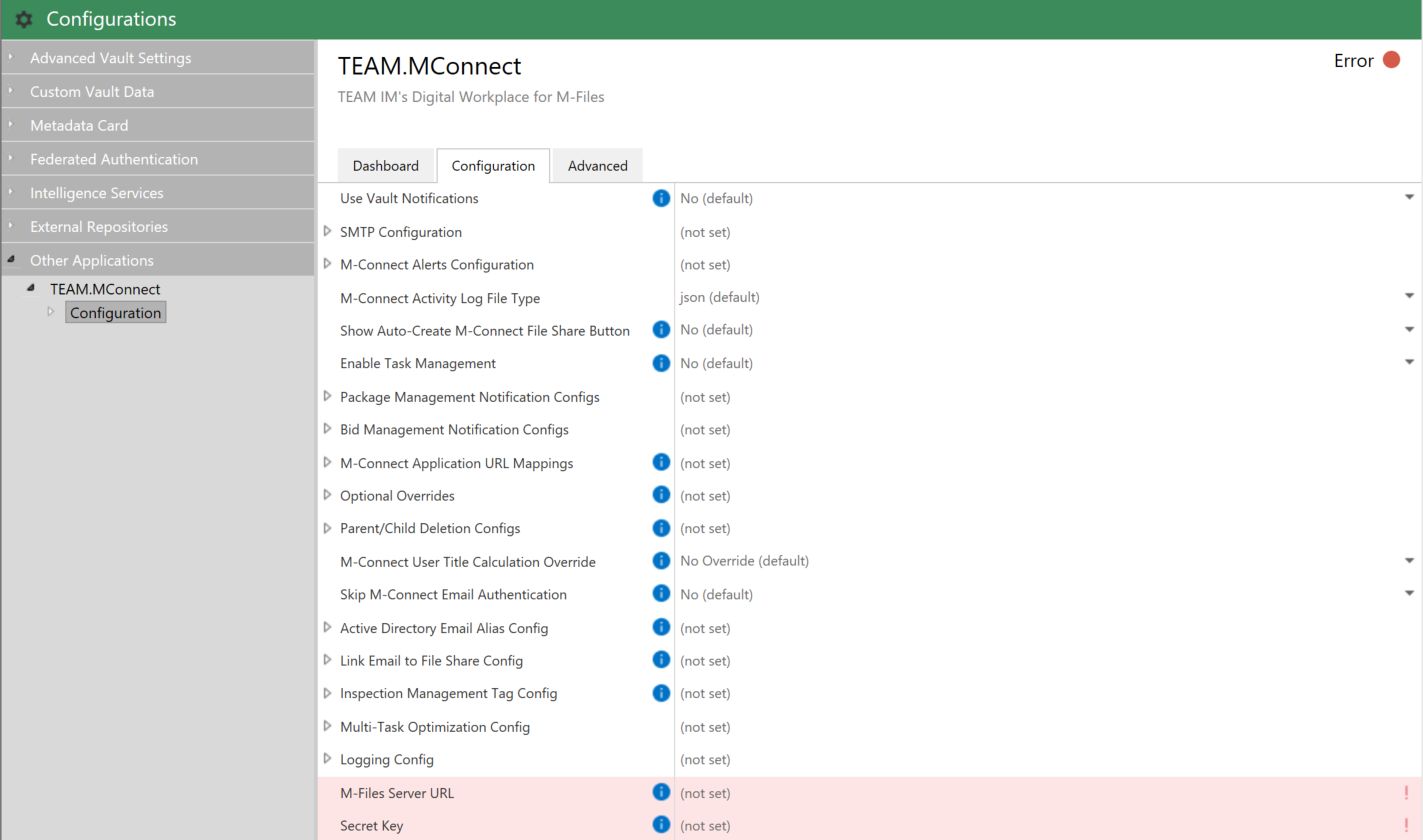
Task: Click the Federated Authentication sidebar entry
Action: click(113, 158)
